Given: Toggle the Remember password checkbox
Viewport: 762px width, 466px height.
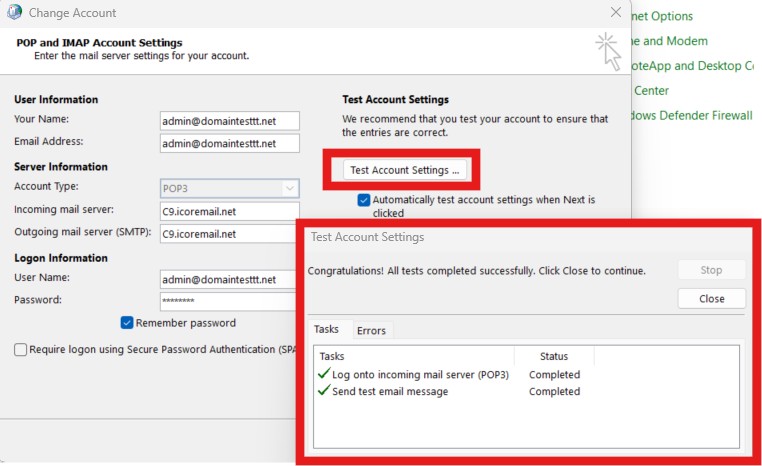Looking at the screenshot, I should [x=127, y=323].
